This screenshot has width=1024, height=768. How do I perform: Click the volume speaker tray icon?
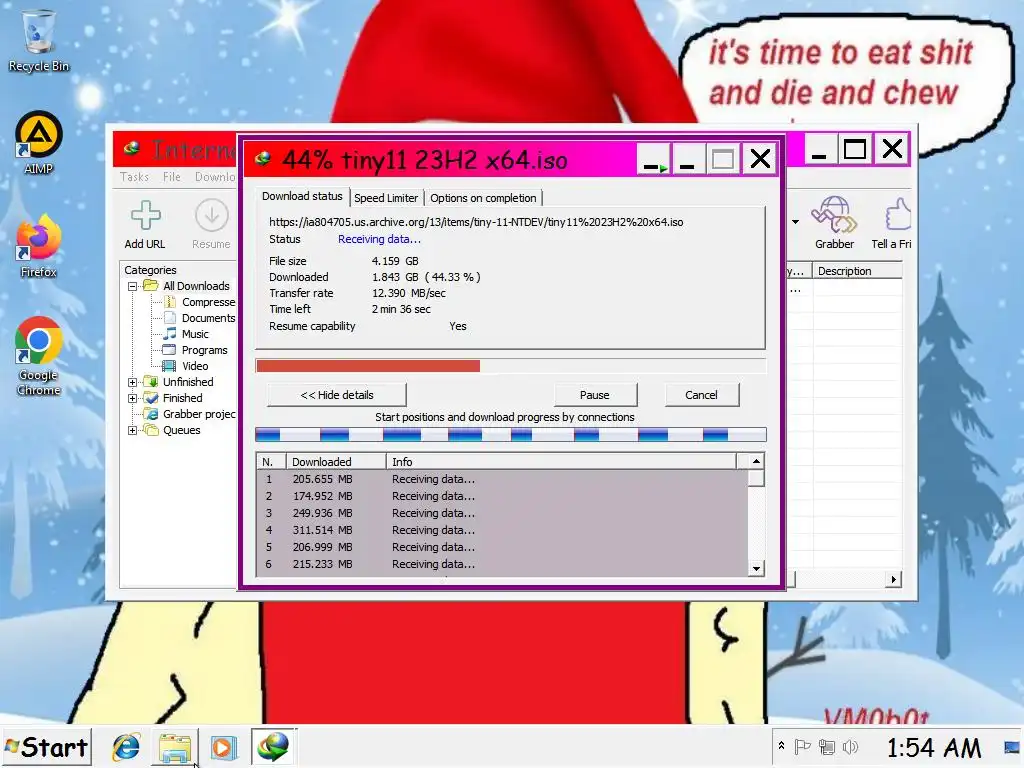pyautogui.click(x=850, y=746)
